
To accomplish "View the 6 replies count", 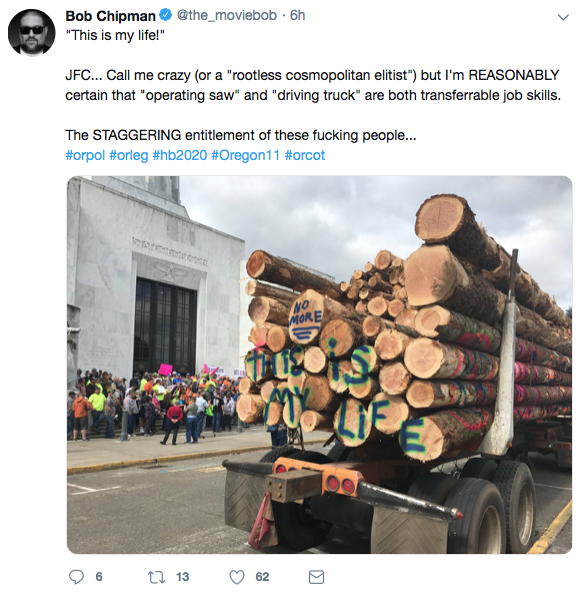I will coord(99,577).
